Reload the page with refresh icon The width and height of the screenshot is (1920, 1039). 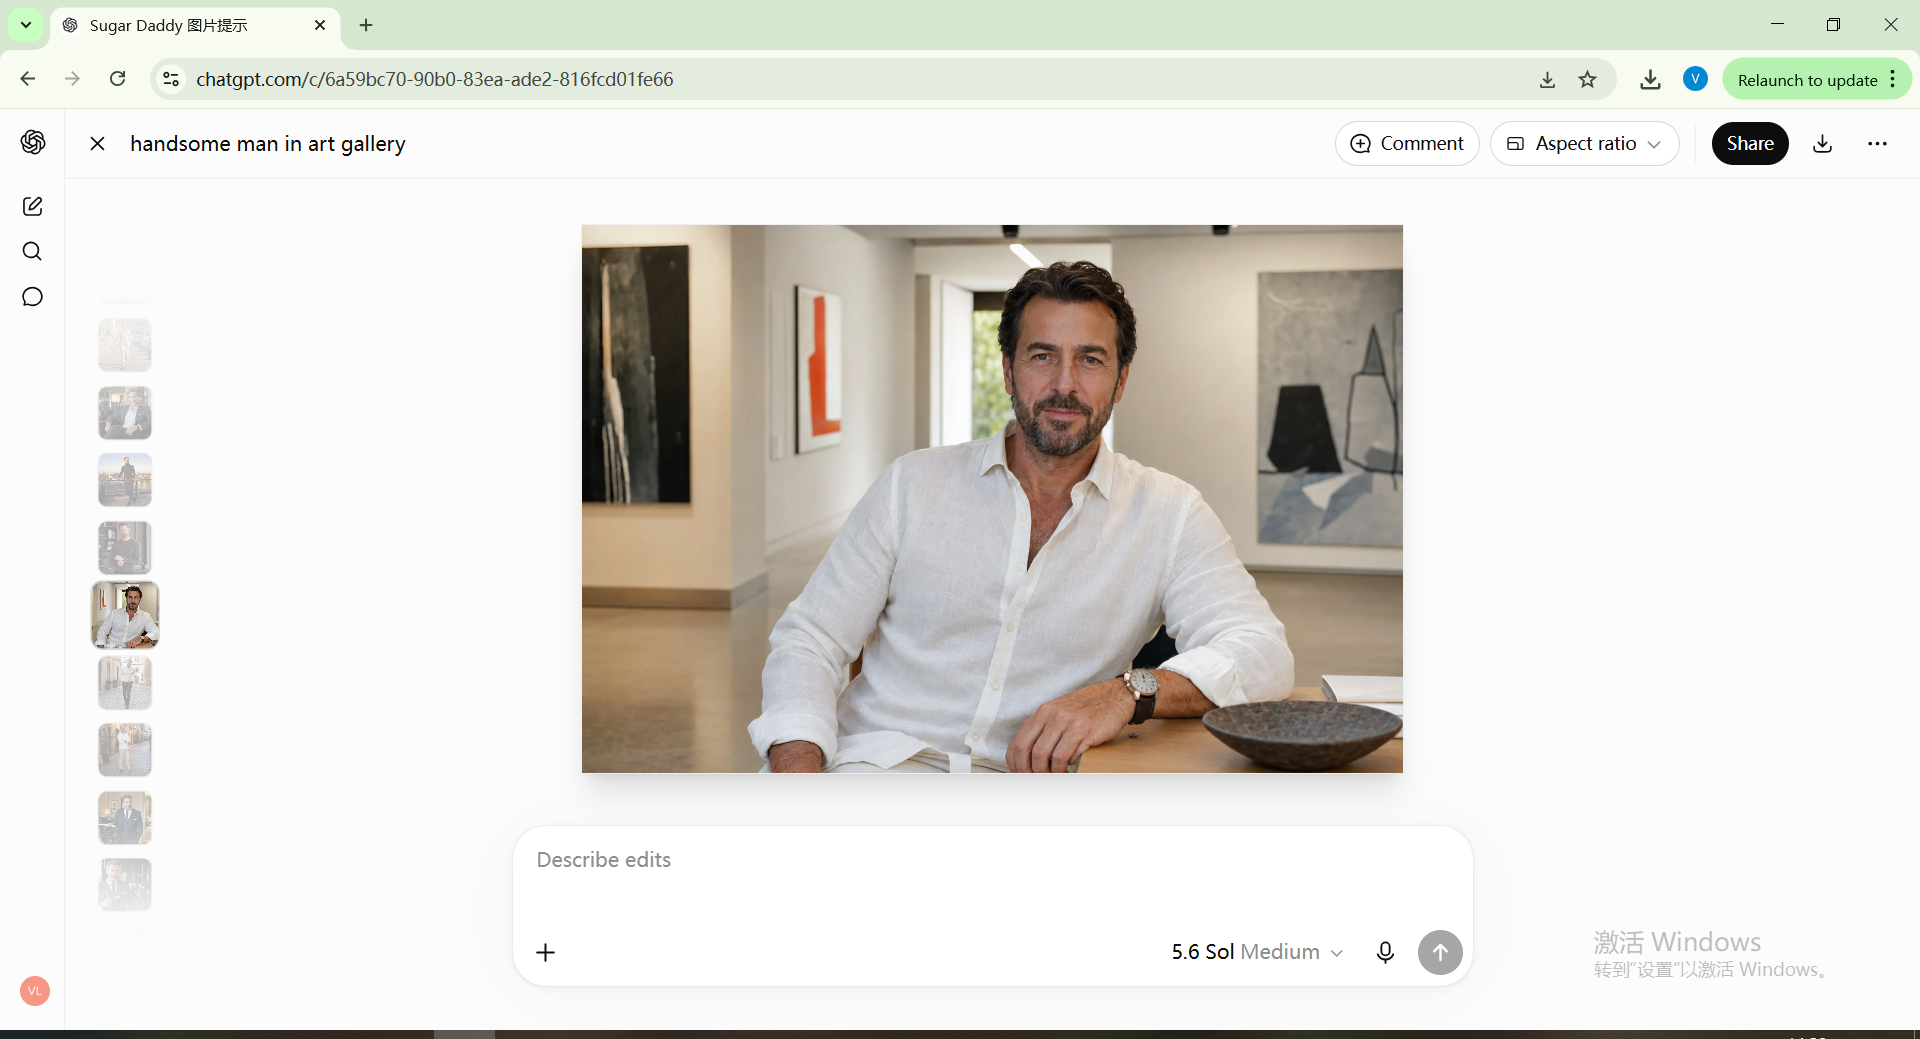click(x=117, y=79)
